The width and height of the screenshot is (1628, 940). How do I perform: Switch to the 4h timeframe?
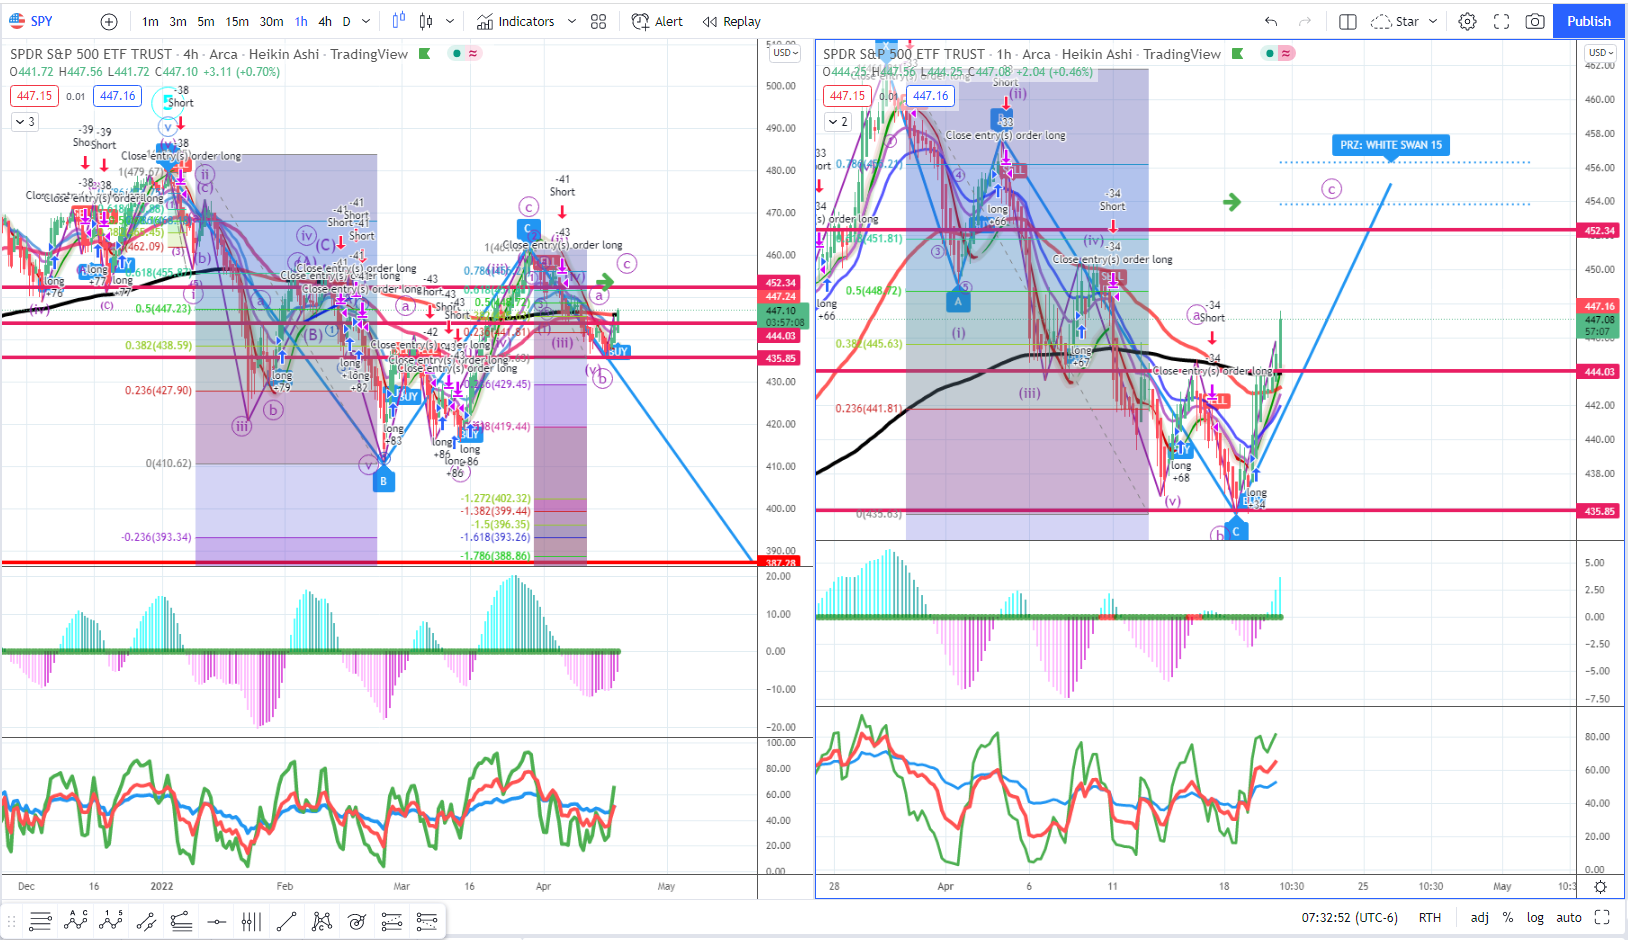[325, 22]
